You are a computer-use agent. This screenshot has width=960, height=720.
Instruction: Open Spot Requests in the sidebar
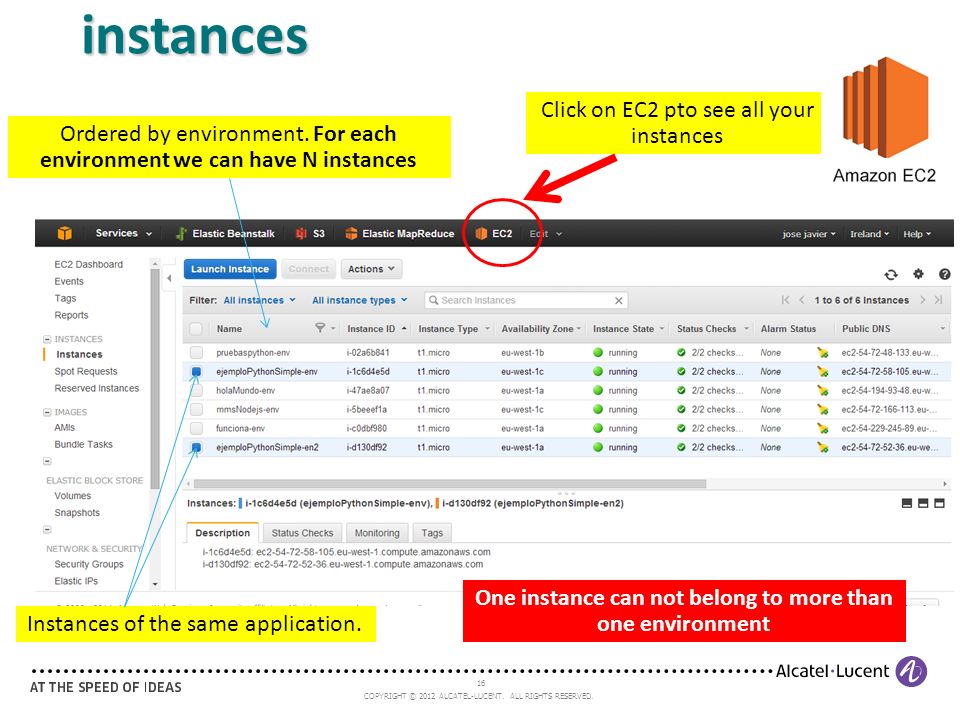86,371
